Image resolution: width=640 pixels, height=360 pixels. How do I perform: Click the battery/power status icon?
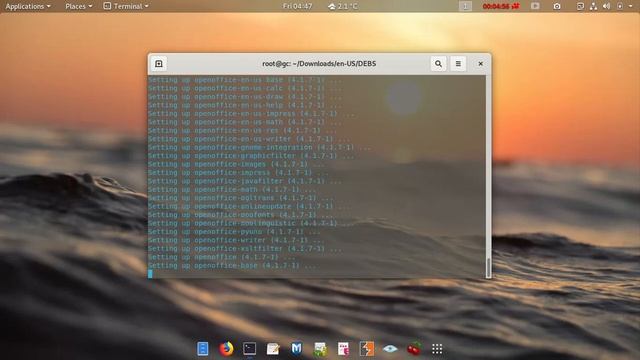tap(620, 6)
